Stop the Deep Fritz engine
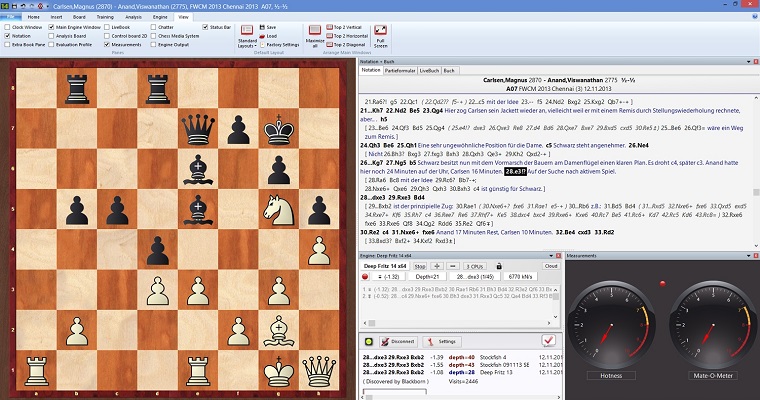Viewport: 760px width, 400px height. click(x=421, y=267)
